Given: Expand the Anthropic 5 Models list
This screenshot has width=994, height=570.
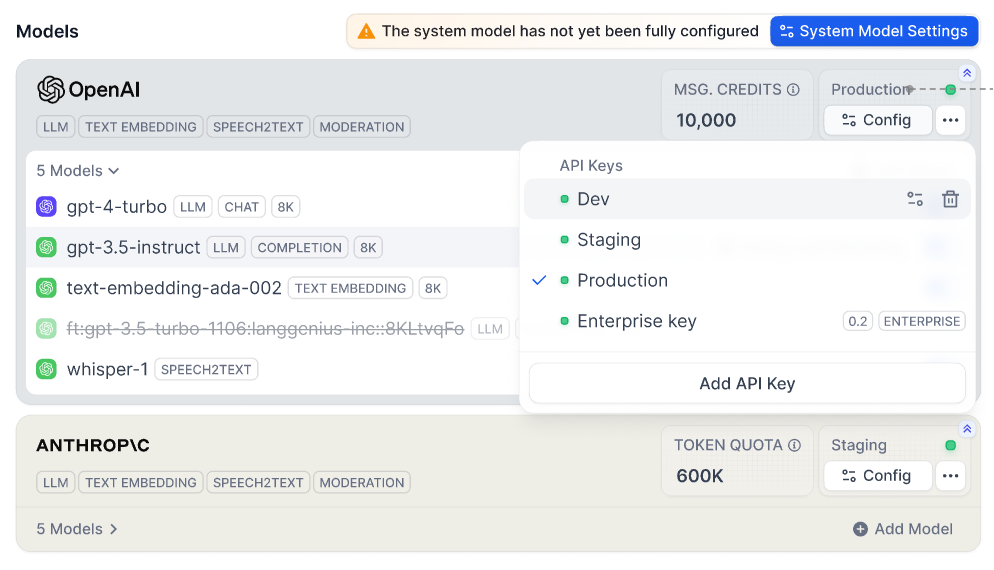Looking at the screenshot, I should (78, 529).
